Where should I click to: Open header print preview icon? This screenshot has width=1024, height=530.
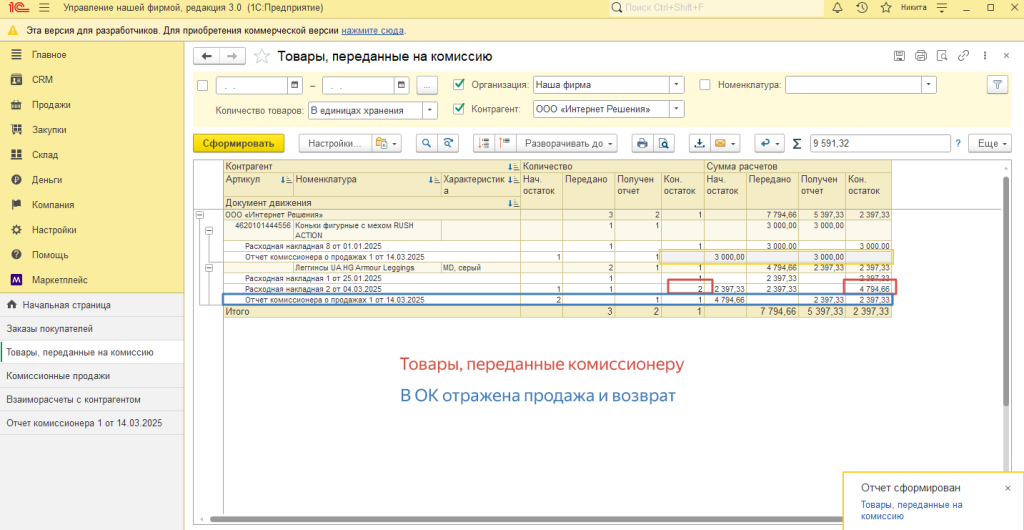942,56
